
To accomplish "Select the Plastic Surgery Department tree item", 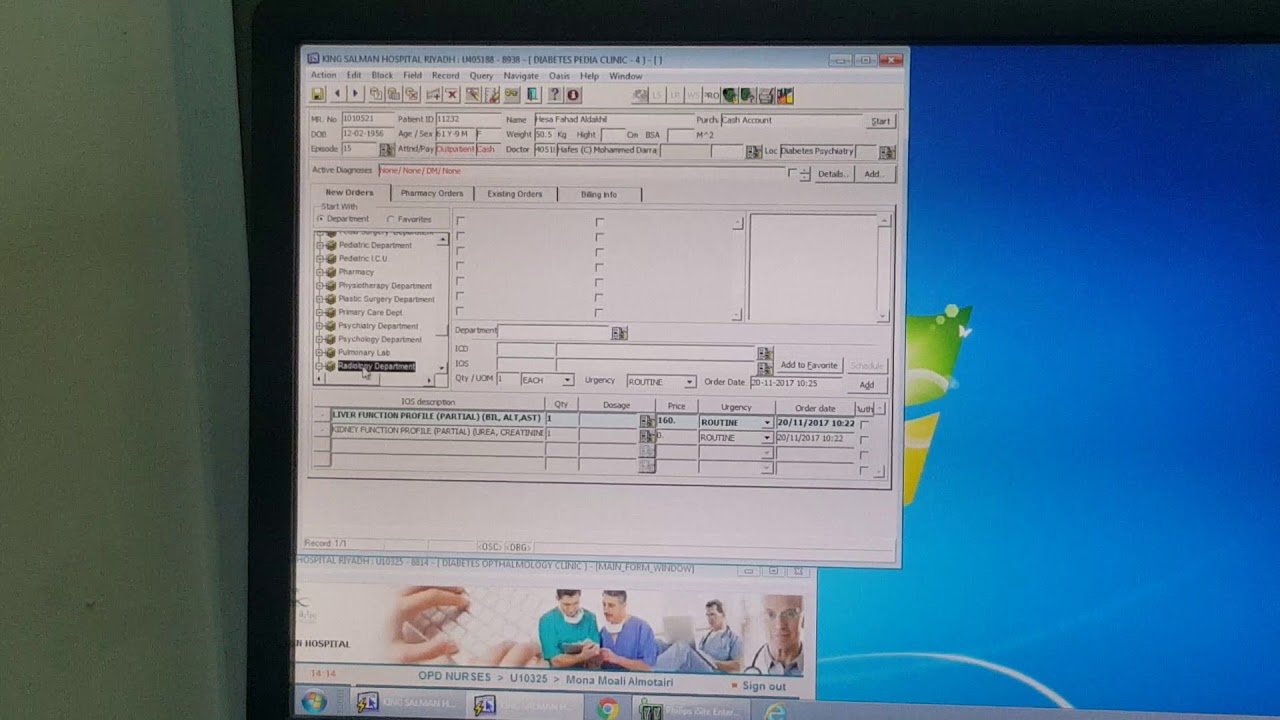I will click(x=386, y=299).
